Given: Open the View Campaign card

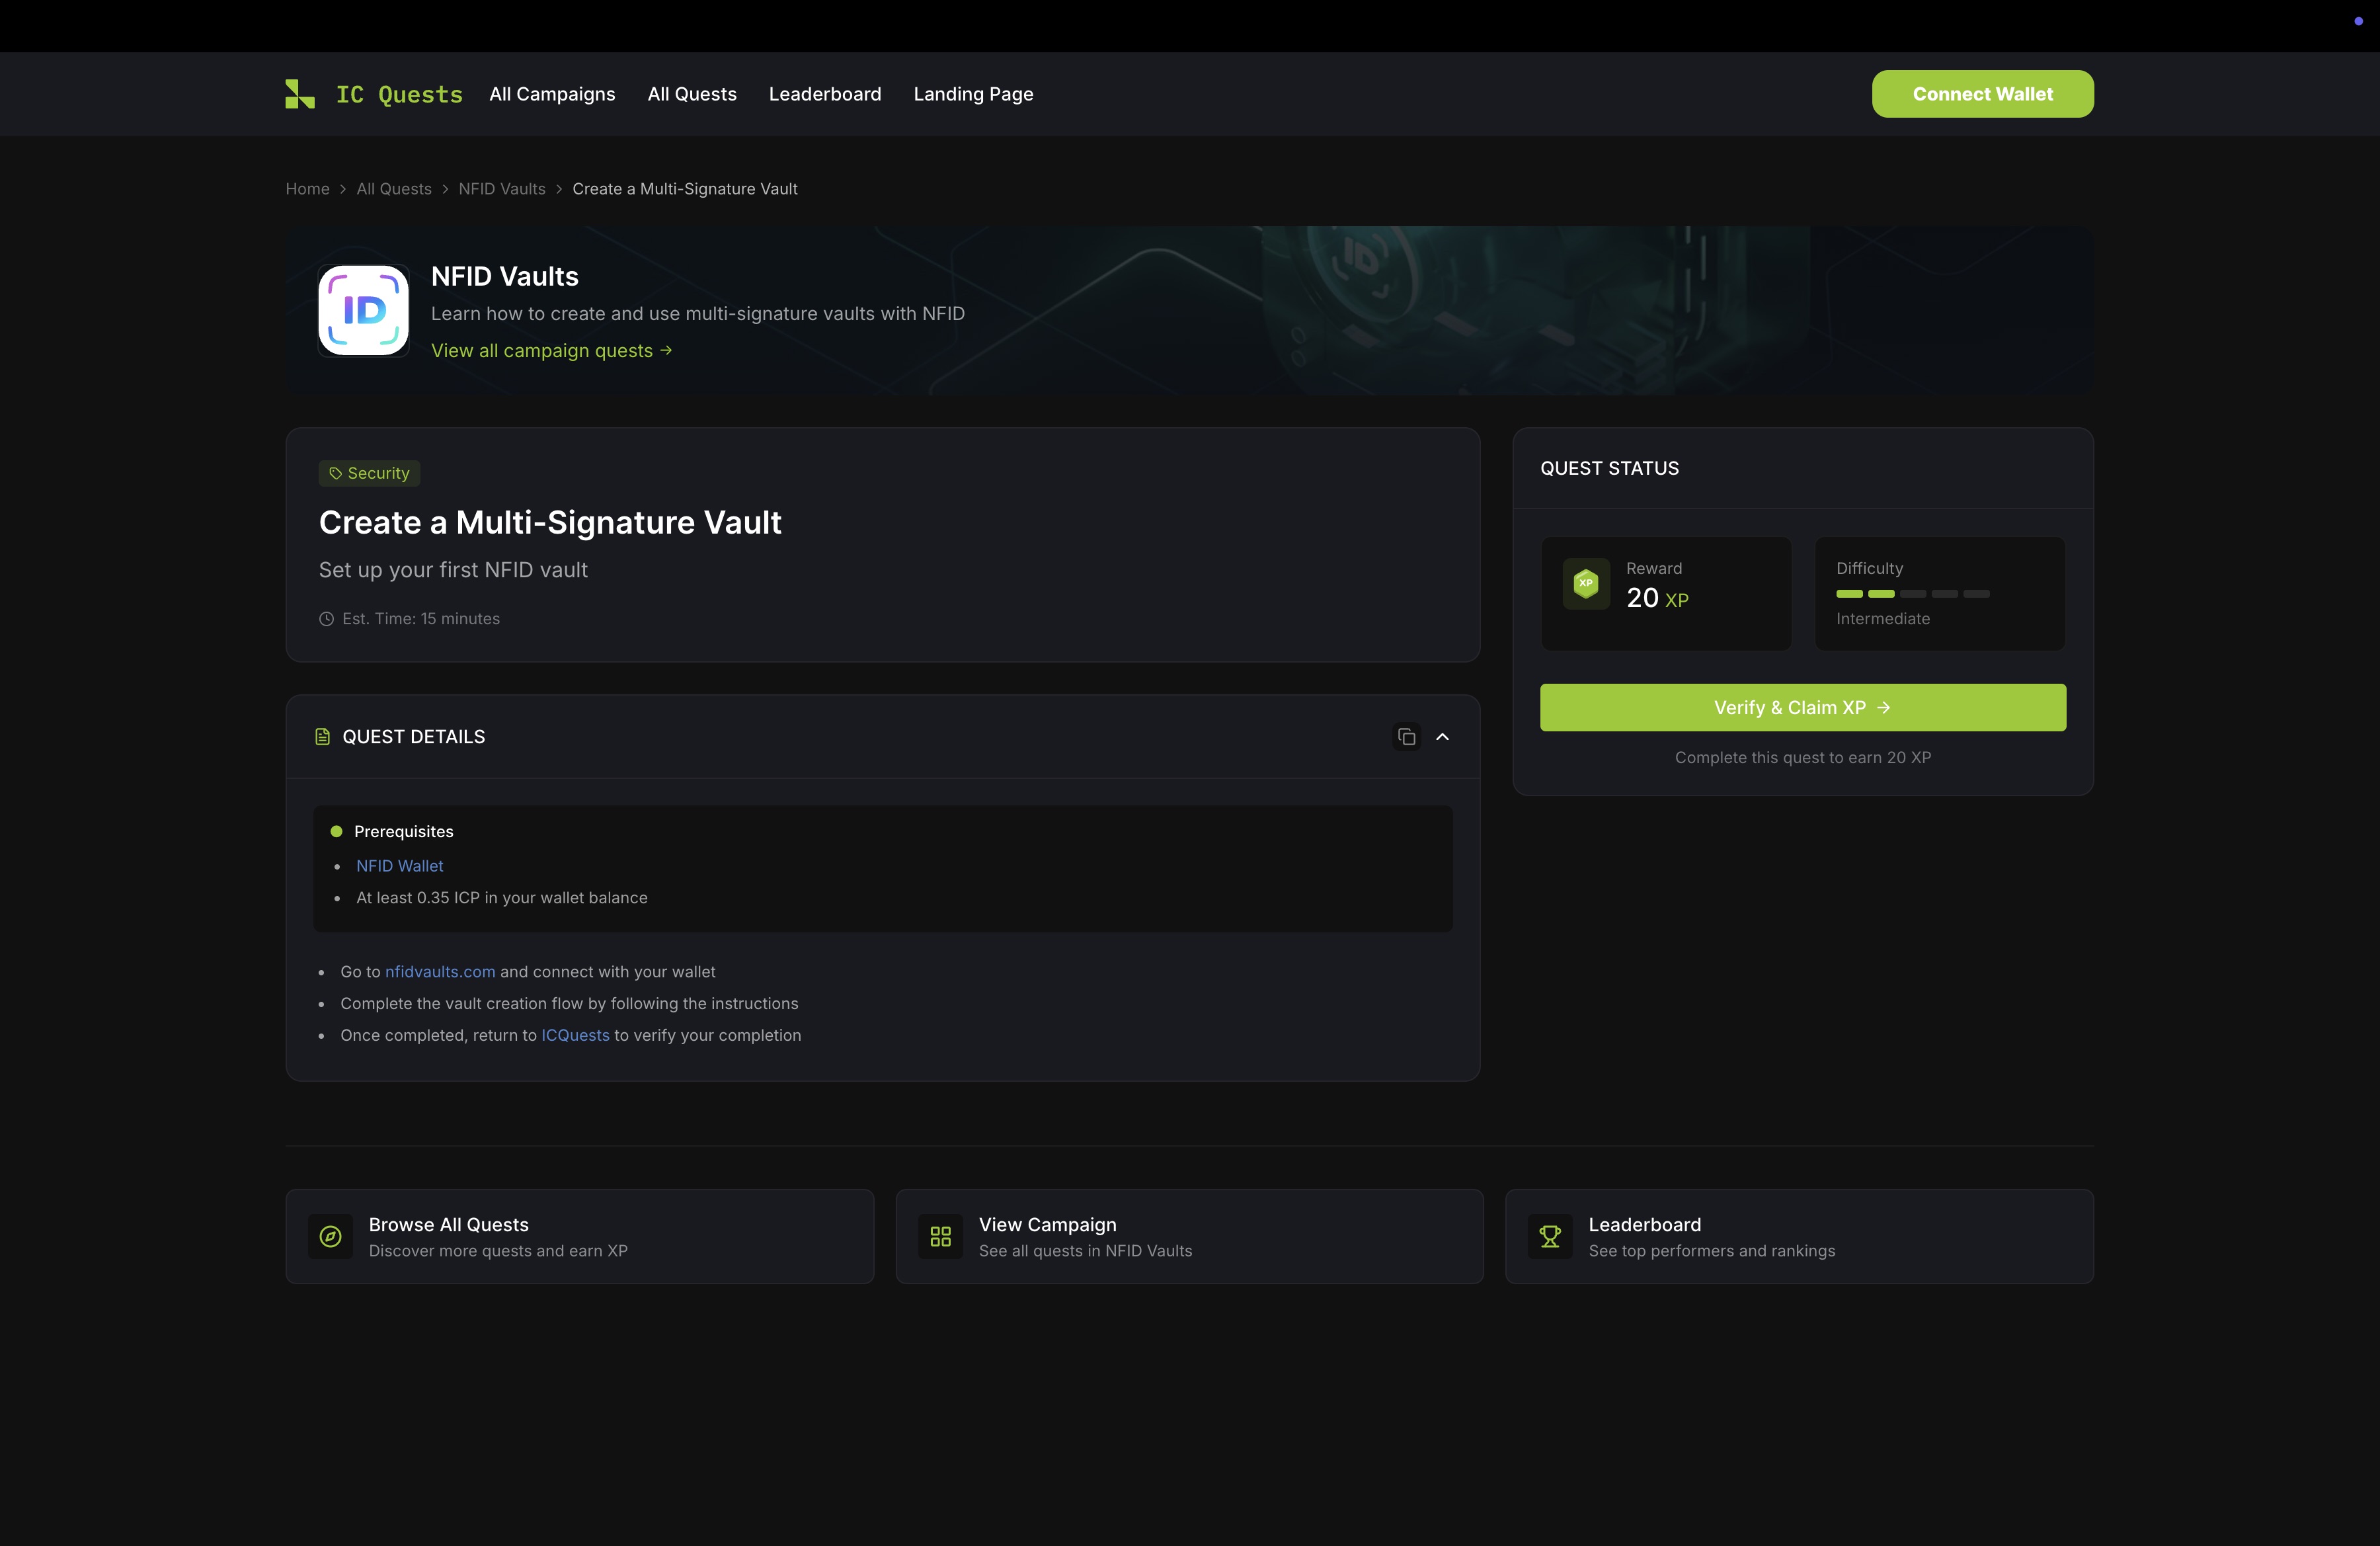Looking at the screenshot, I should click(x=1189, y=1237).
